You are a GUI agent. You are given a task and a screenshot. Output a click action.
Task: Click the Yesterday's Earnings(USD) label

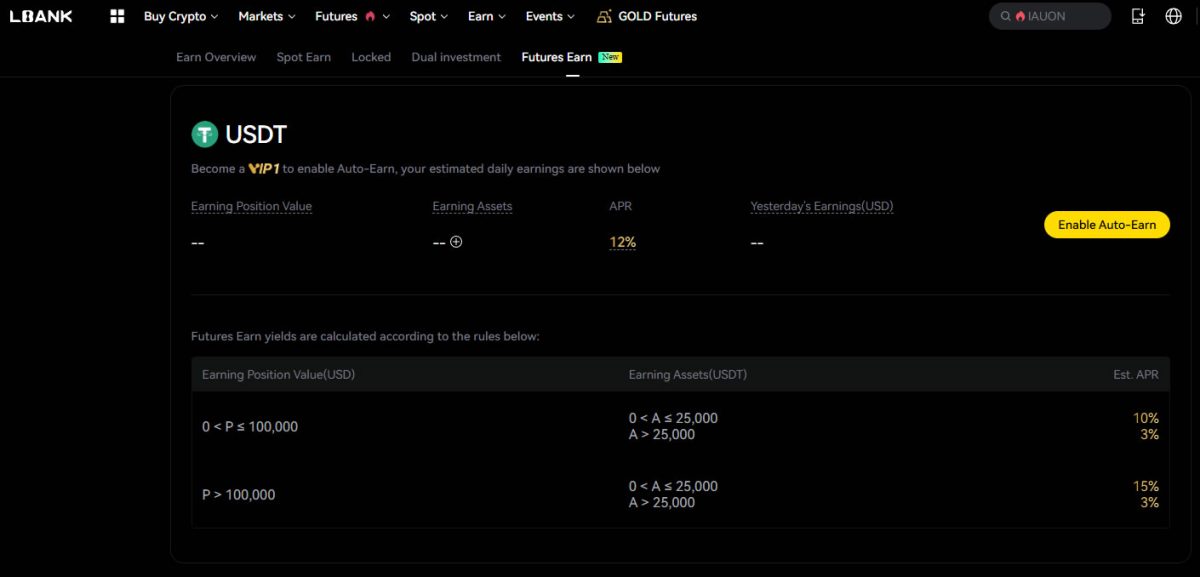tap(822, 206)
